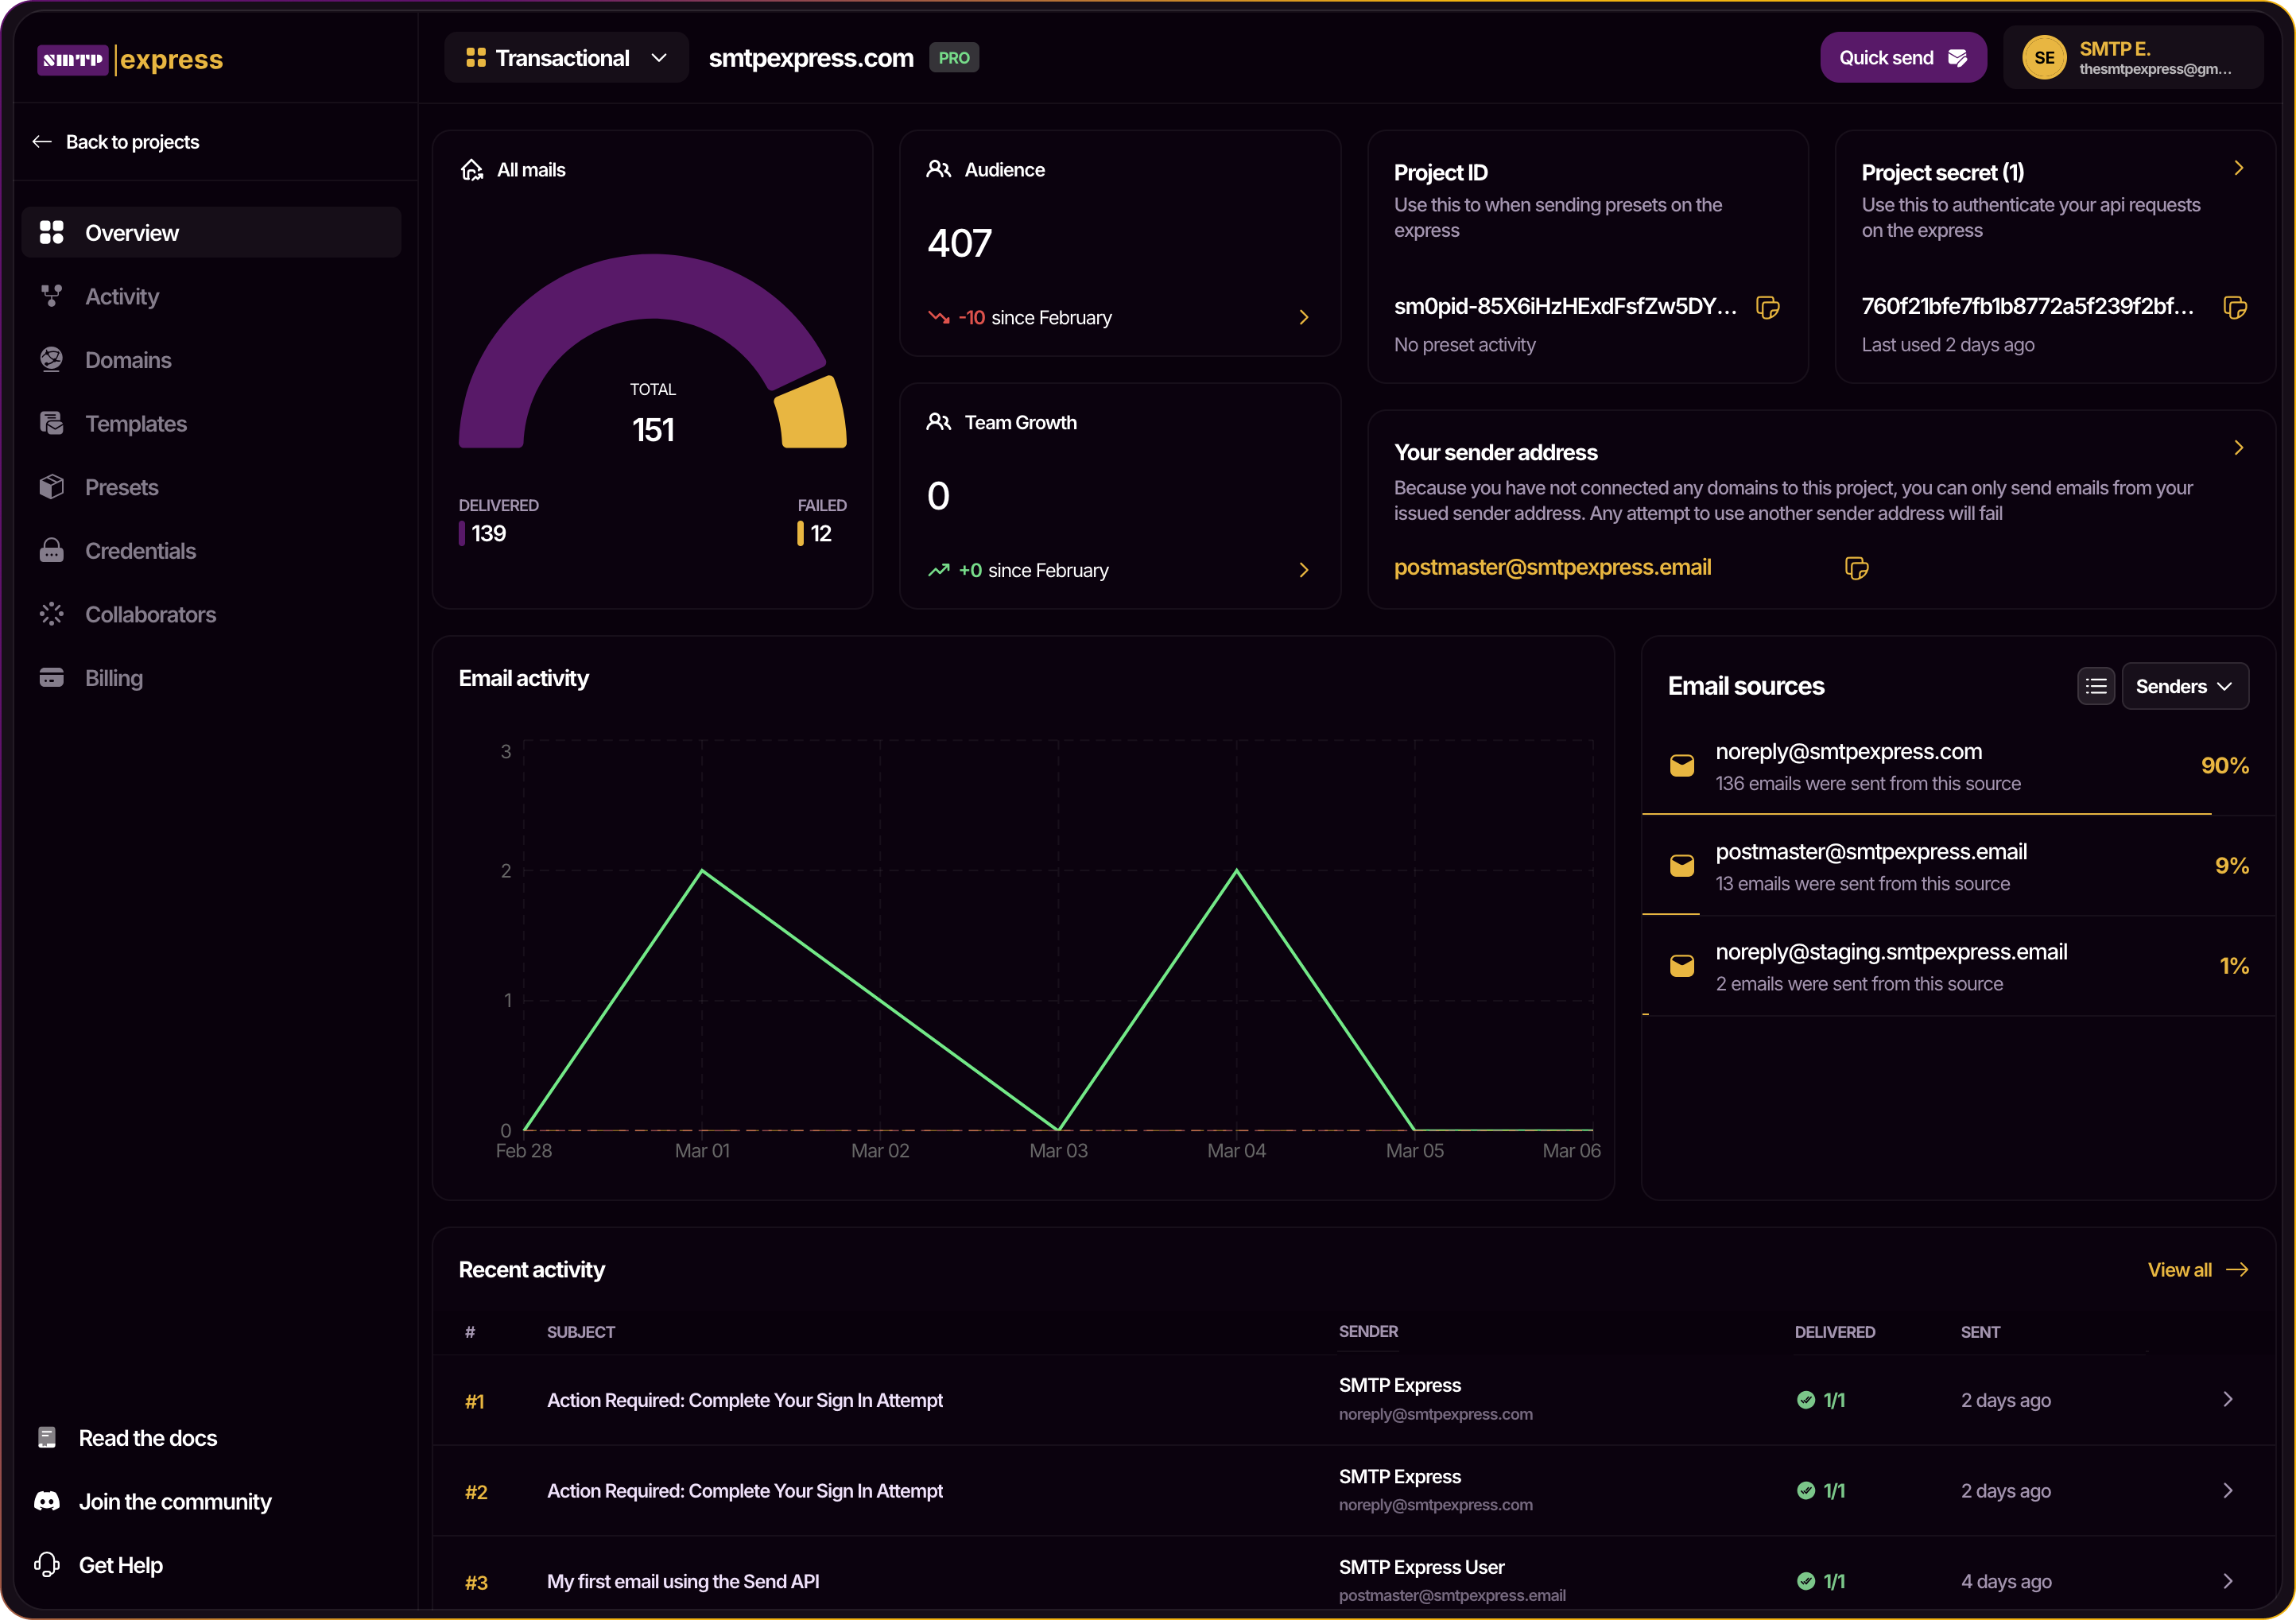2296x1620 pixels.
Task: Click the Billing card icon
Action: 52,678
